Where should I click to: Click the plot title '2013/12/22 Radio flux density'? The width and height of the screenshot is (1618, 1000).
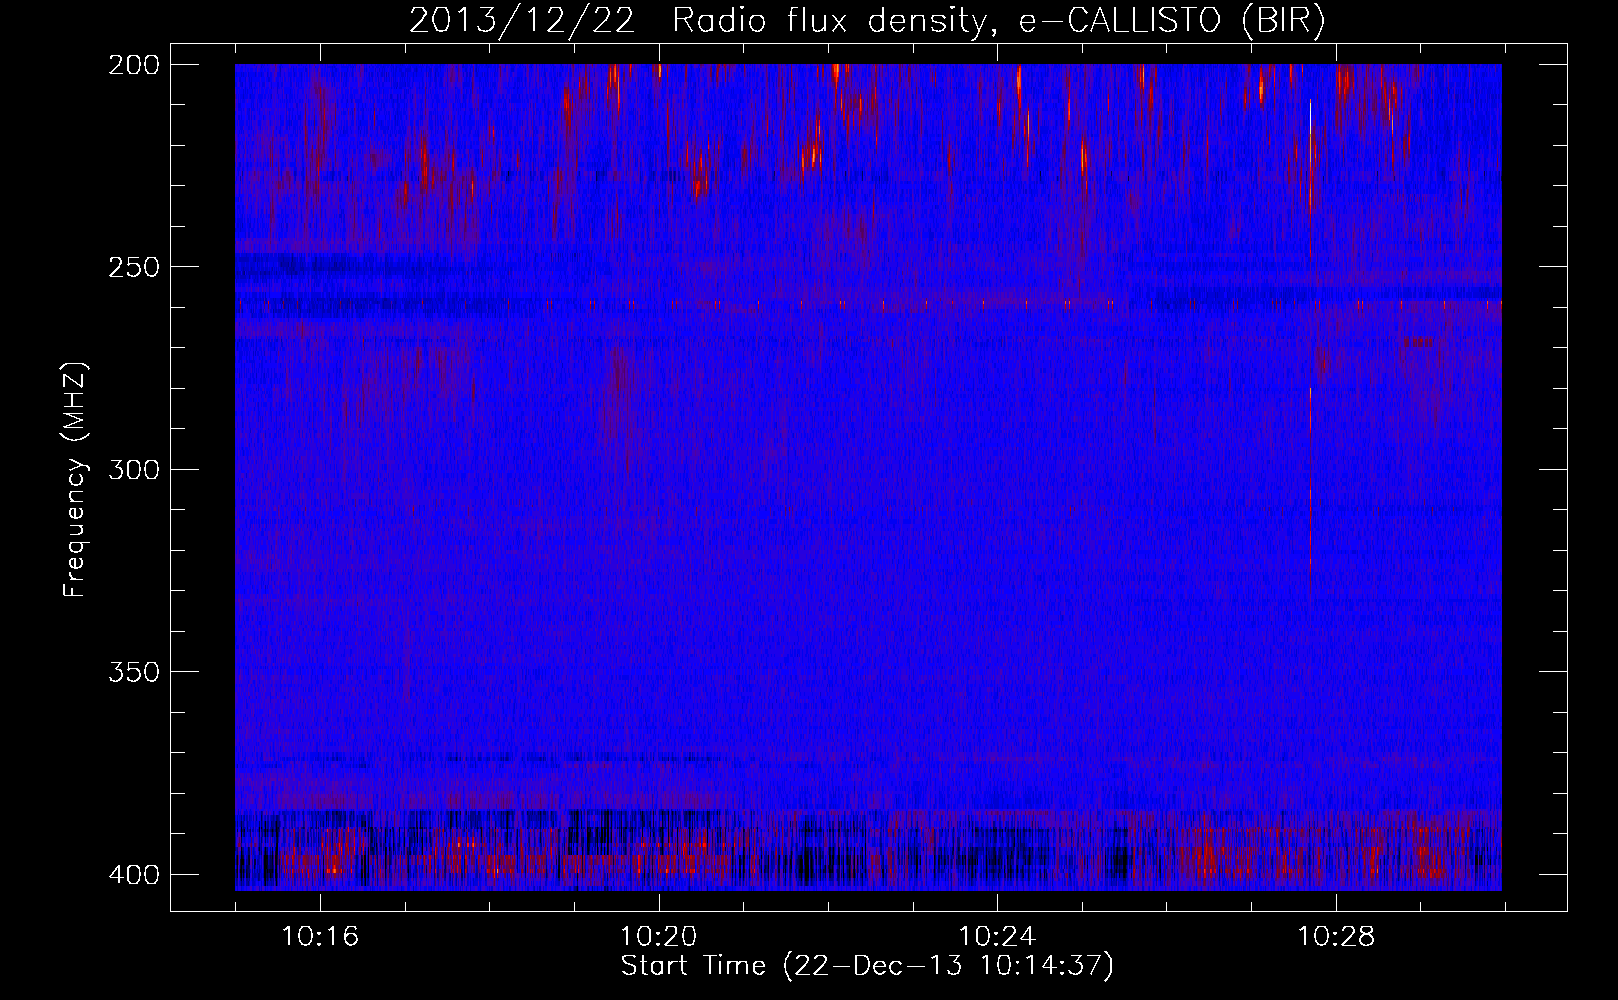coord(866,21)
